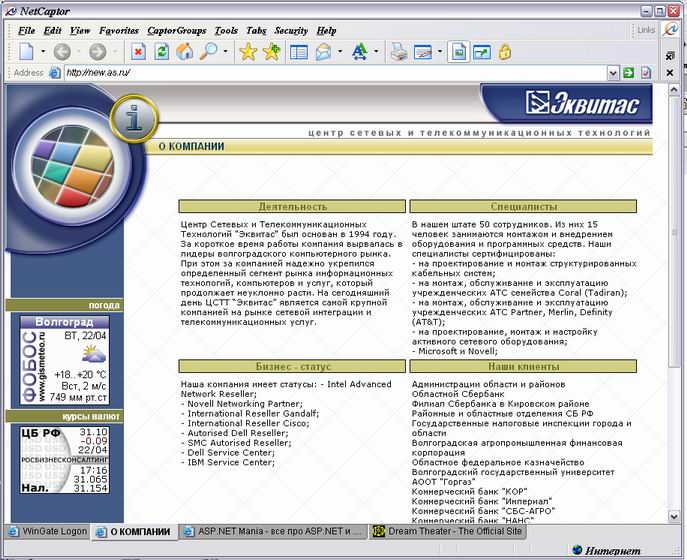Open the dropdown arrow beside New page
This screenshot has height=560, width=687.
click(x=43, y=52)
